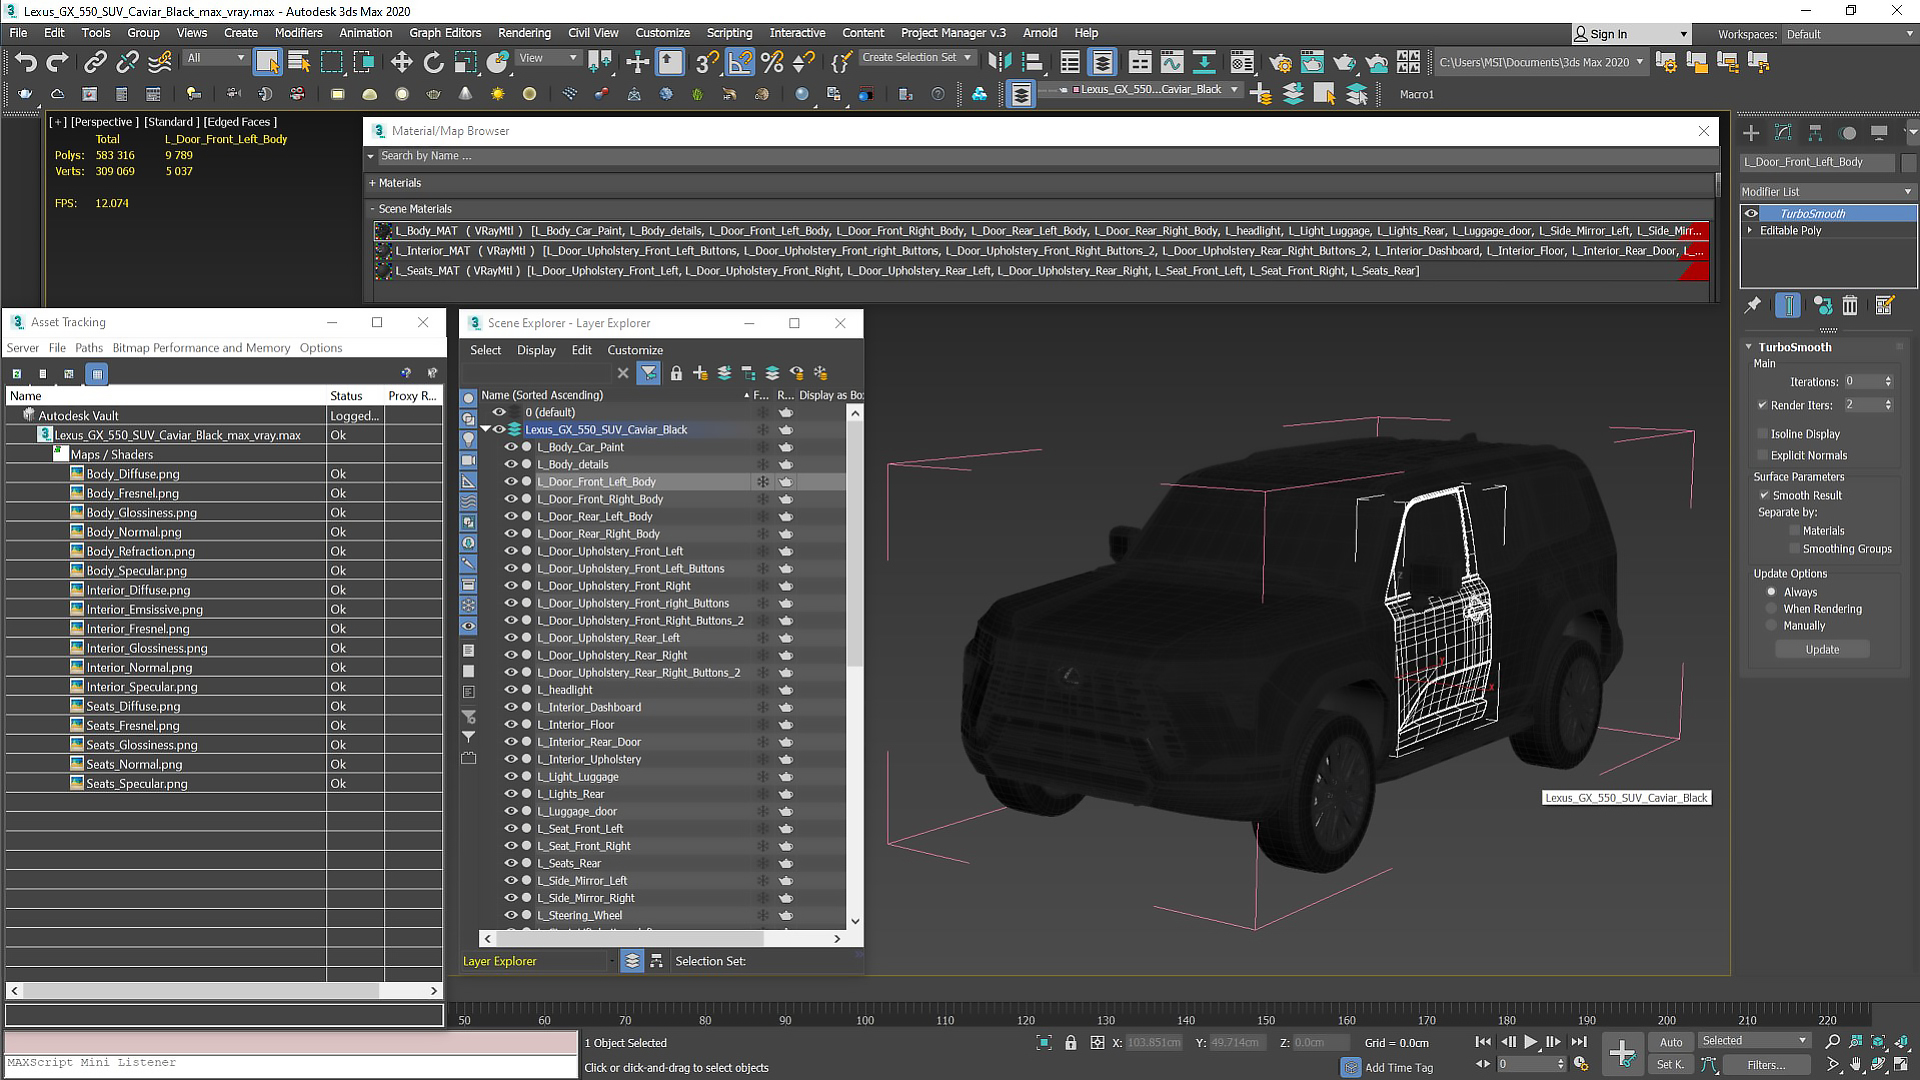
Task: Click the refresh icon in Asset Tracking toolbar
Action: tap(17, 374)
